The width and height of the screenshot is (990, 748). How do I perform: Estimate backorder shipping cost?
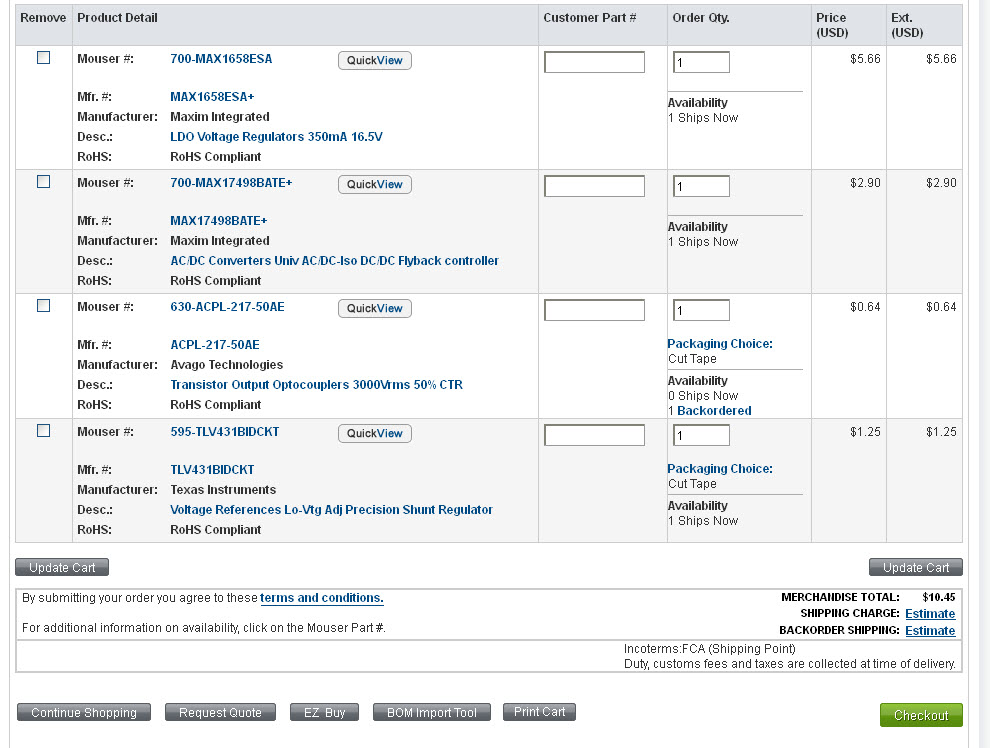(x=930, y=631)
